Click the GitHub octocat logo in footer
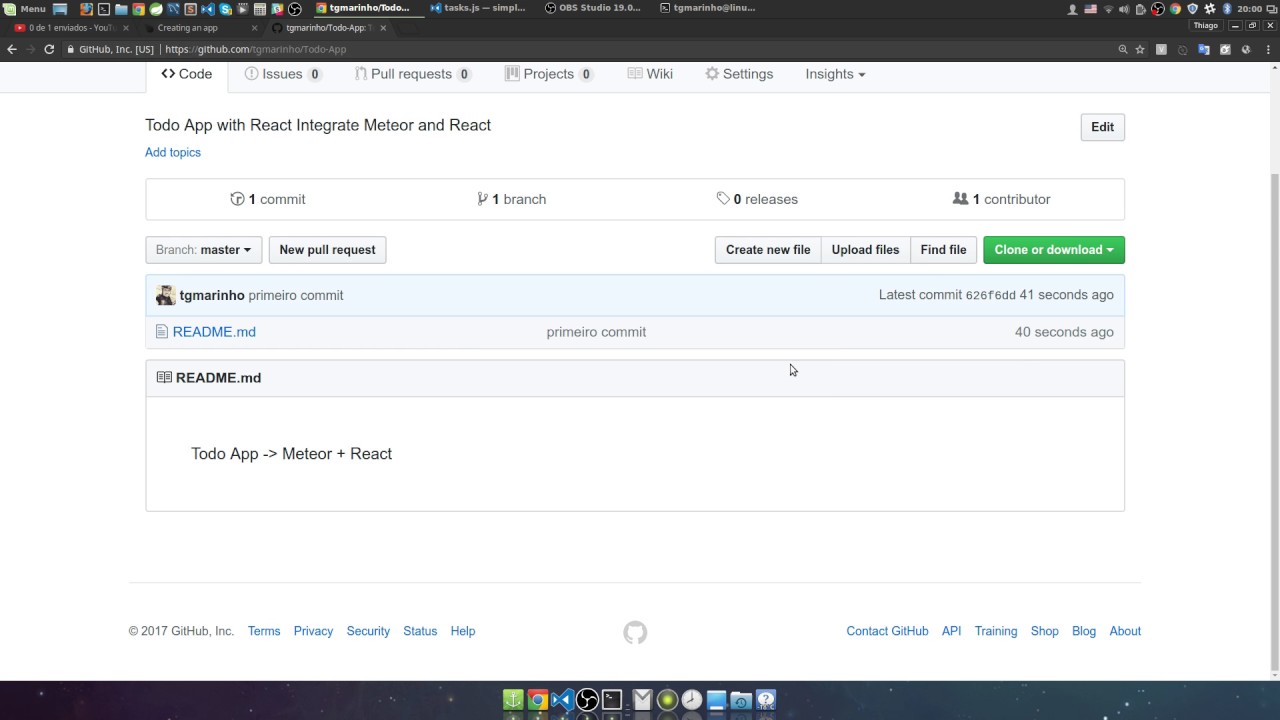 [x=635, y=632]
